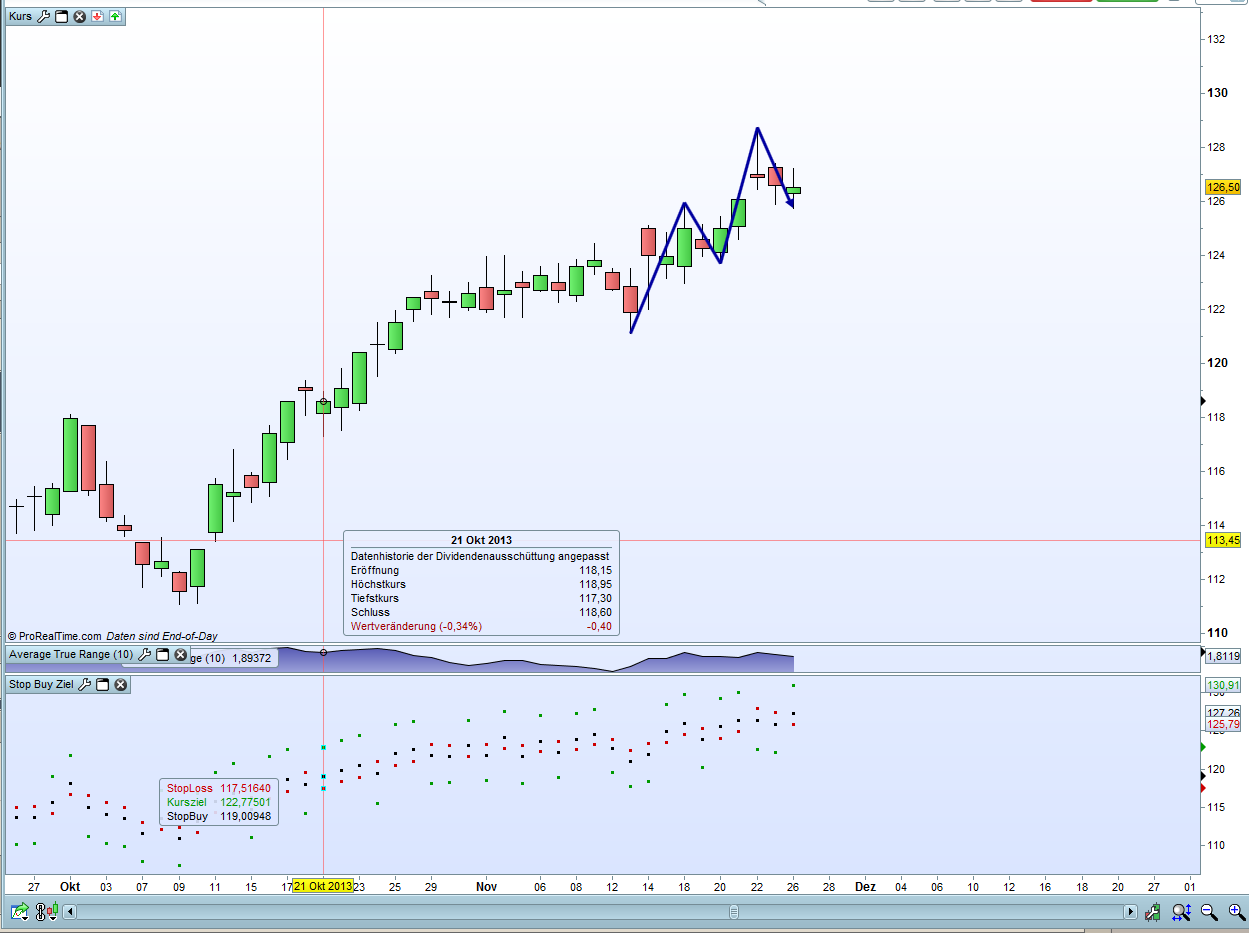1249x933 pixels.
Task: Click the Nov label on time axis
Action: pyautogui.click(x=486, y=887)
